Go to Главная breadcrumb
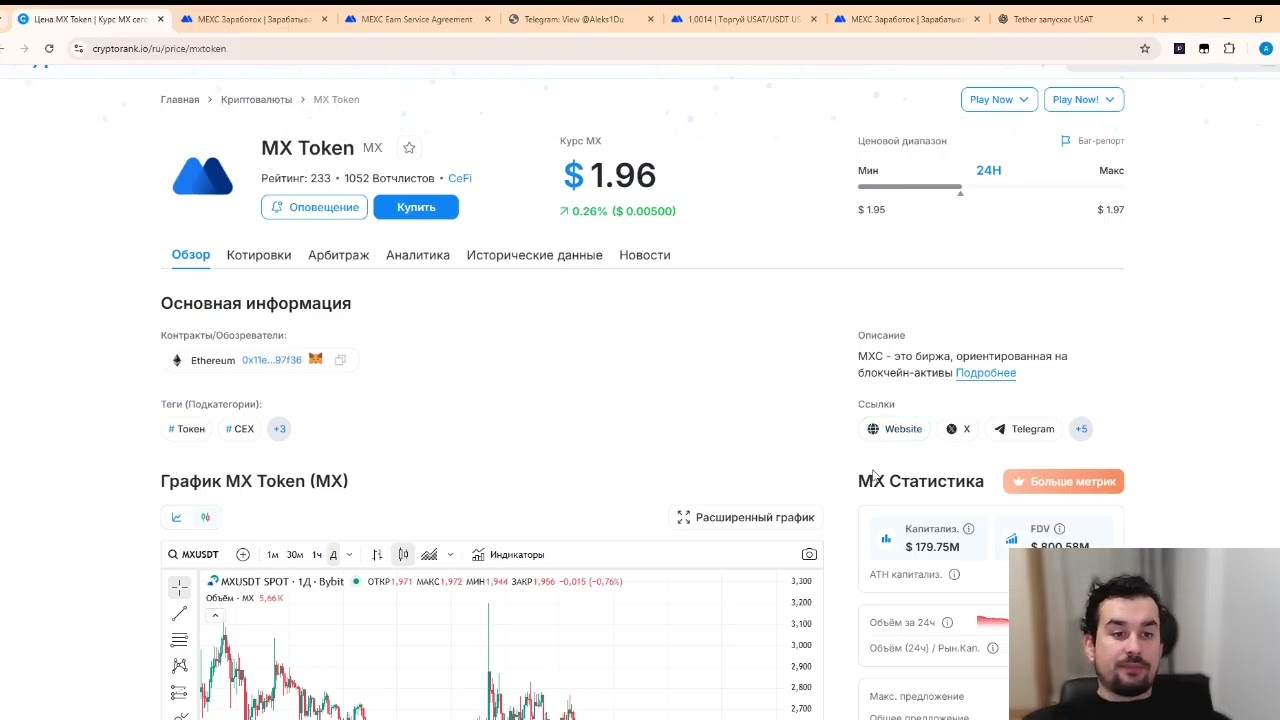Viewport: 1280px width, 720px height. click(180, 99)
